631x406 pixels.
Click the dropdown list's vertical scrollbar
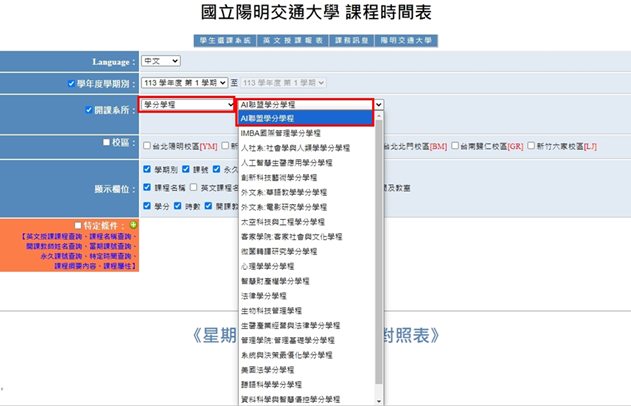tap(378, 250)
